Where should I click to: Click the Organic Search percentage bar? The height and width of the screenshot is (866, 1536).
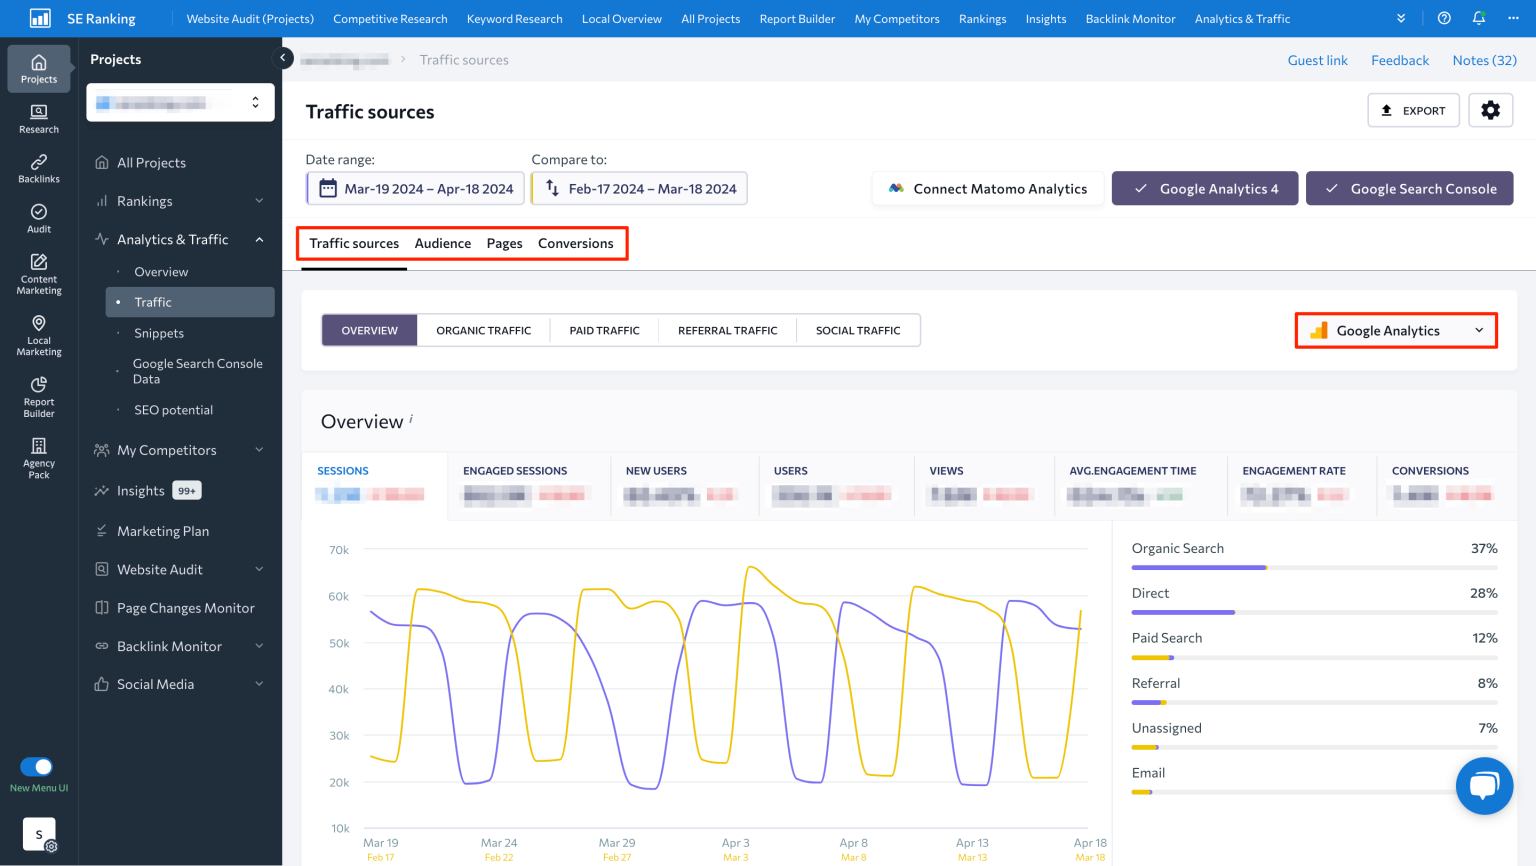(1199, 567)
